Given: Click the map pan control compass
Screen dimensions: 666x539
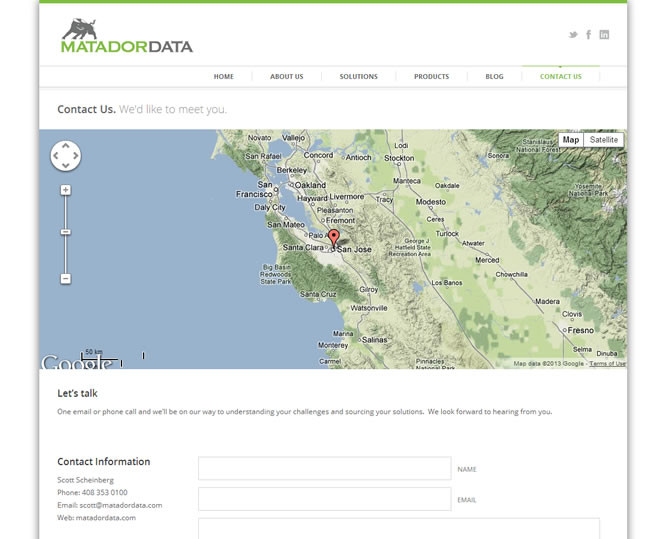Looking at the screenshot, I should tap(65, 156).
